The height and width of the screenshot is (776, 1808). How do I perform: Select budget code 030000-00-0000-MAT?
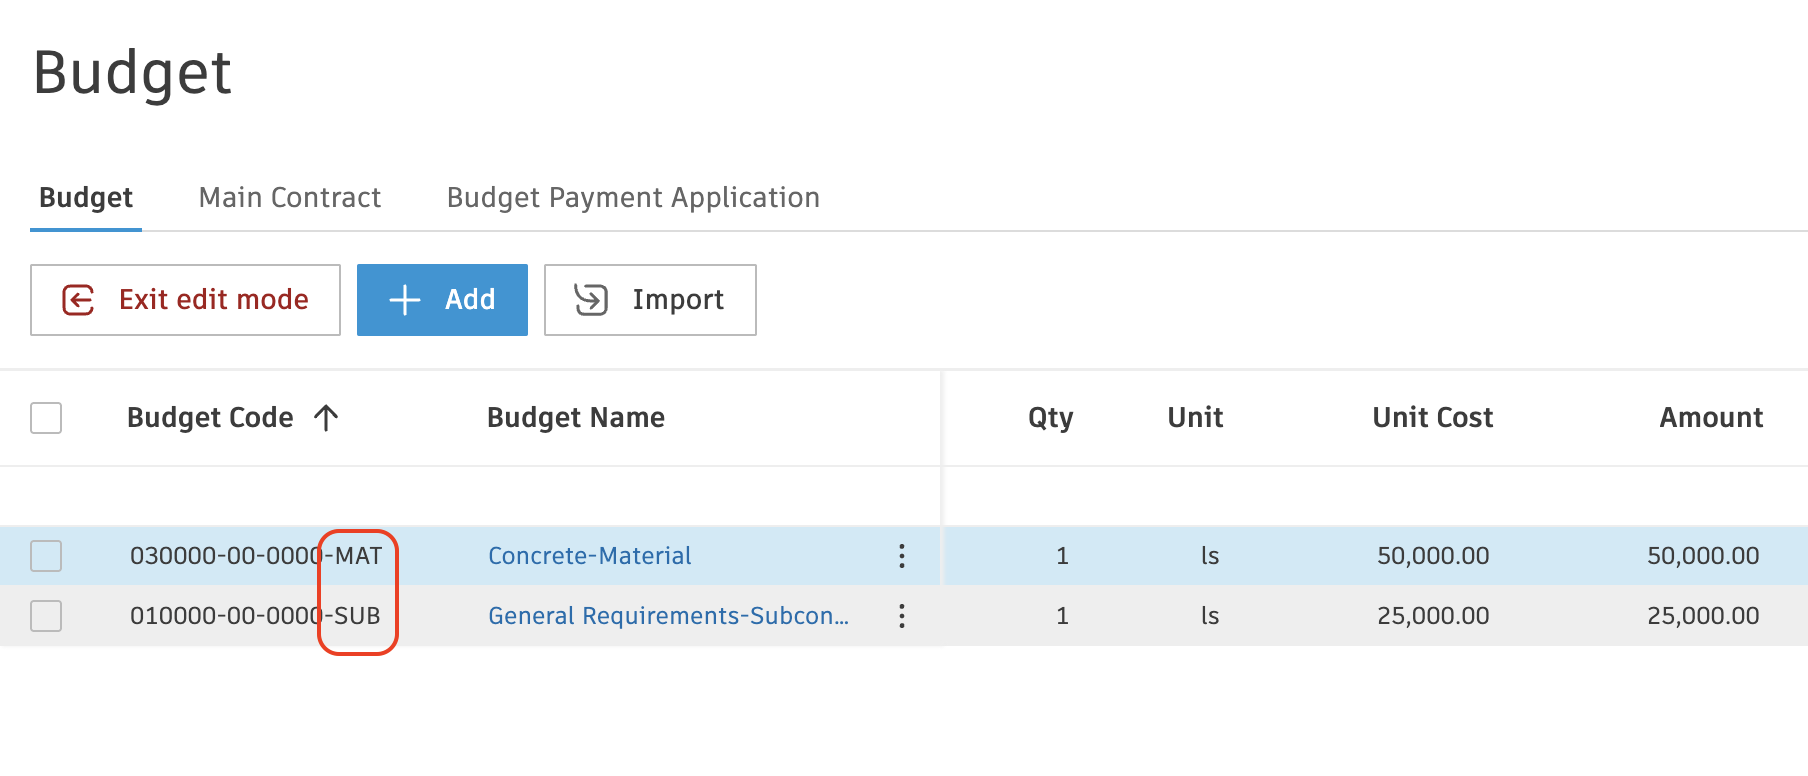[256, 556]
